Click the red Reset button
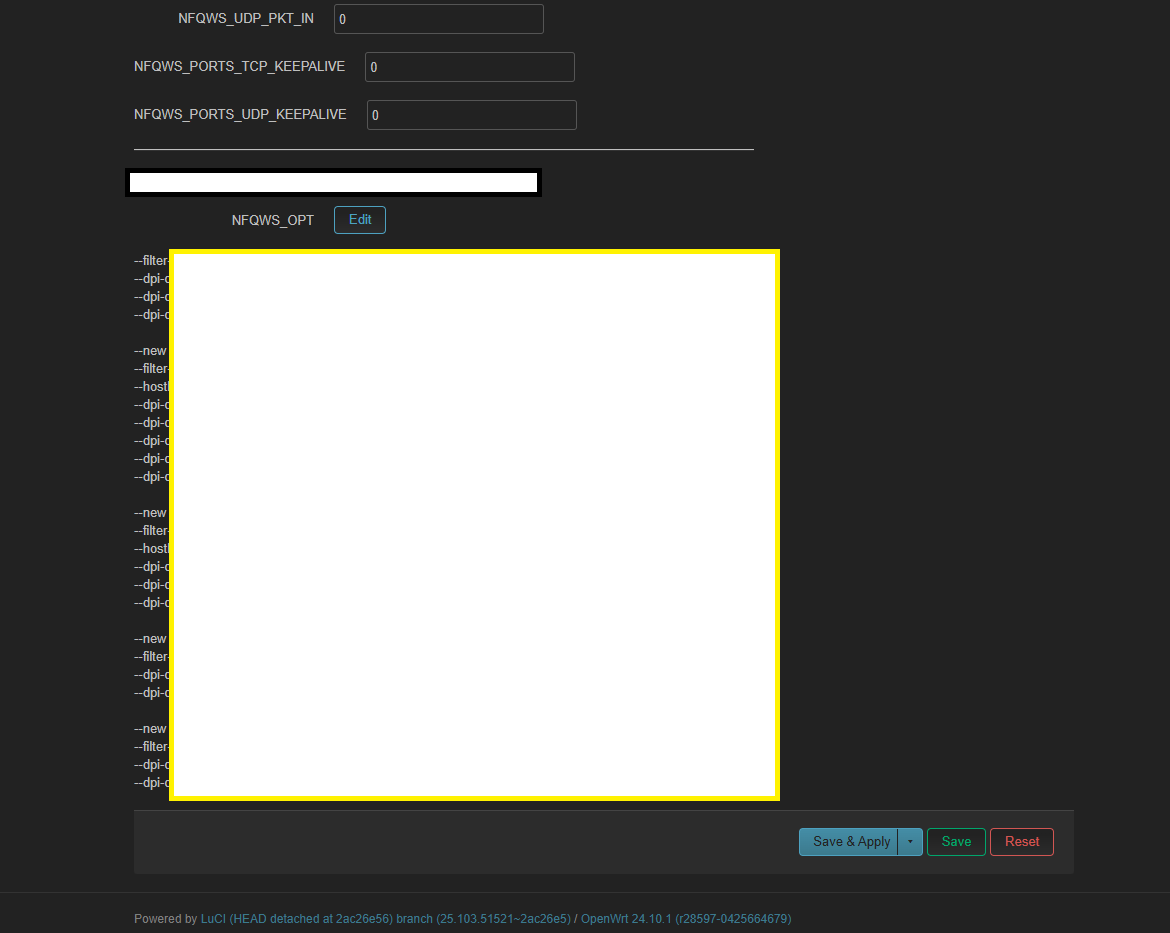Viewport: 1170px width, 933px height. [1022, 842]
